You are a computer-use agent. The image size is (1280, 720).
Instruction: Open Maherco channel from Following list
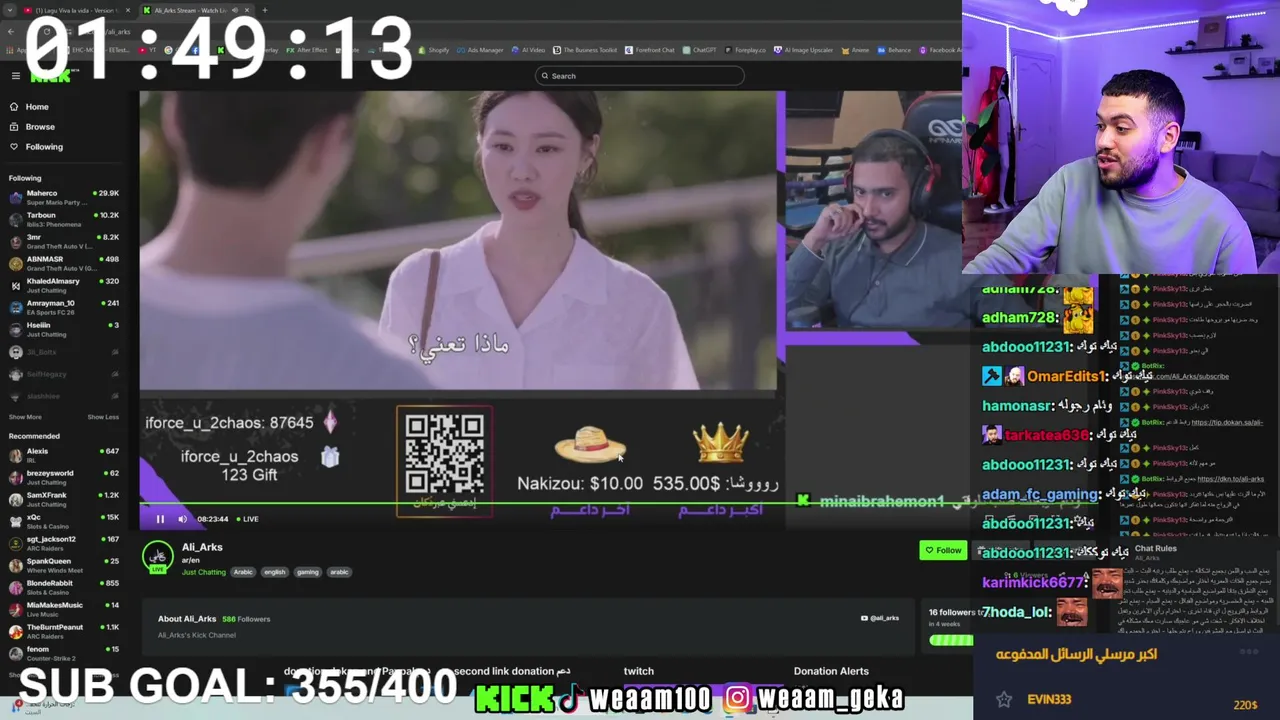pos(62,197)
